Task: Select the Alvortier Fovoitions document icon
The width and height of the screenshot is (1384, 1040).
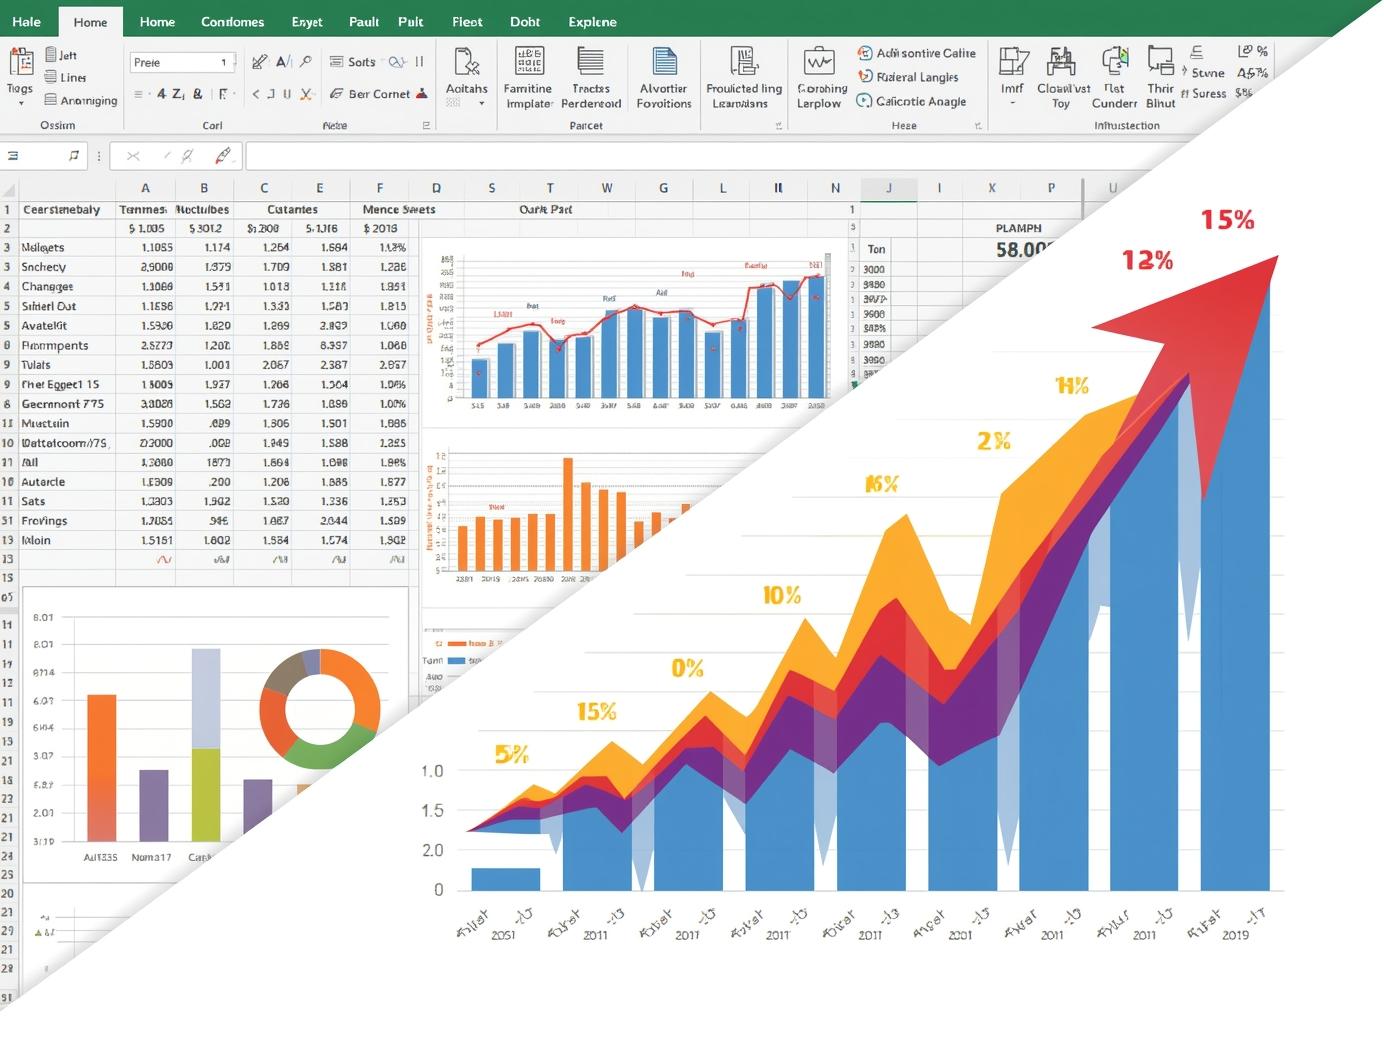Action: 664,62
